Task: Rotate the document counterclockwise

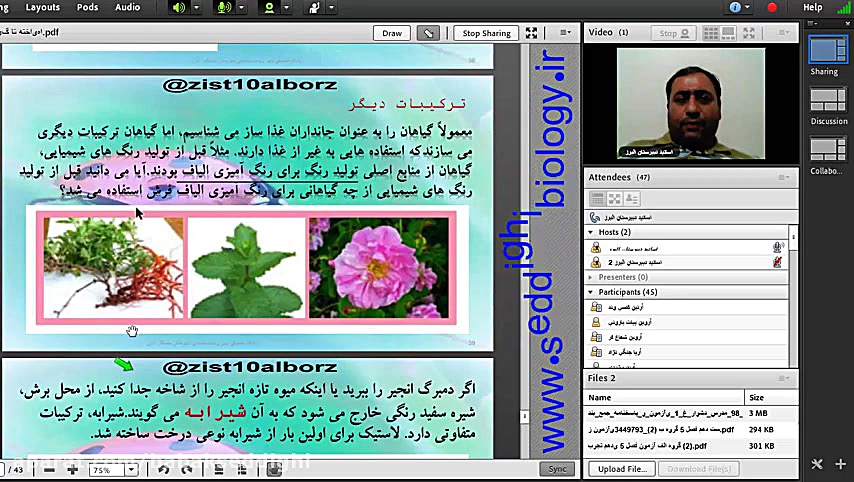Action: pos(163,470)
